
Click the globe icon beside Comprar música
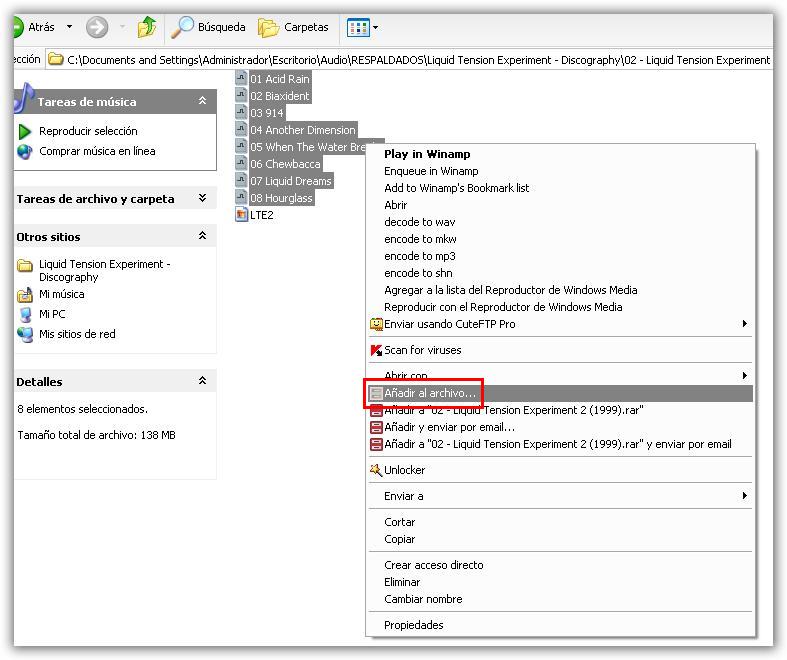(x=25, y=152)
